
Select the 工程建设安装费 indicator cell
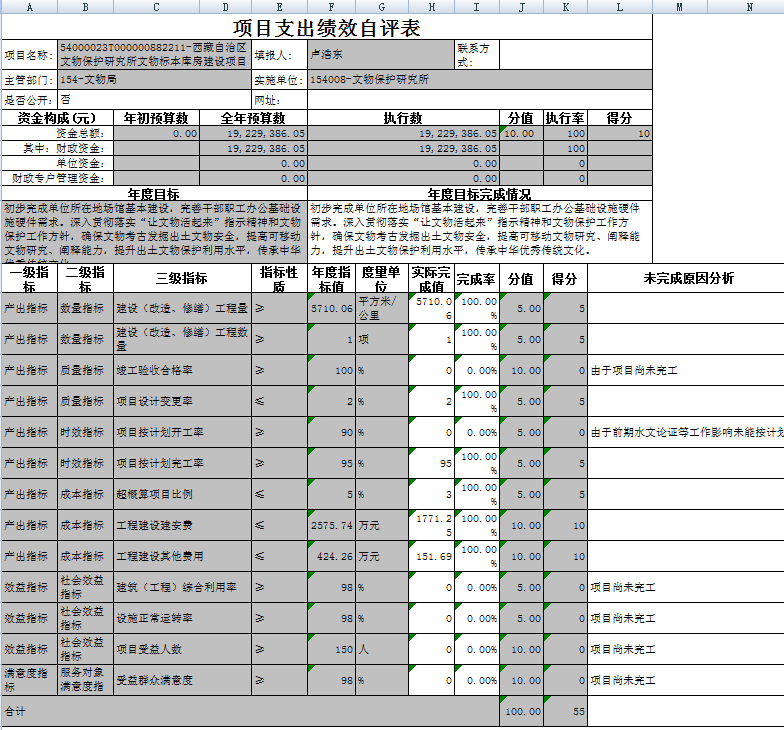(x=183, y=525)
